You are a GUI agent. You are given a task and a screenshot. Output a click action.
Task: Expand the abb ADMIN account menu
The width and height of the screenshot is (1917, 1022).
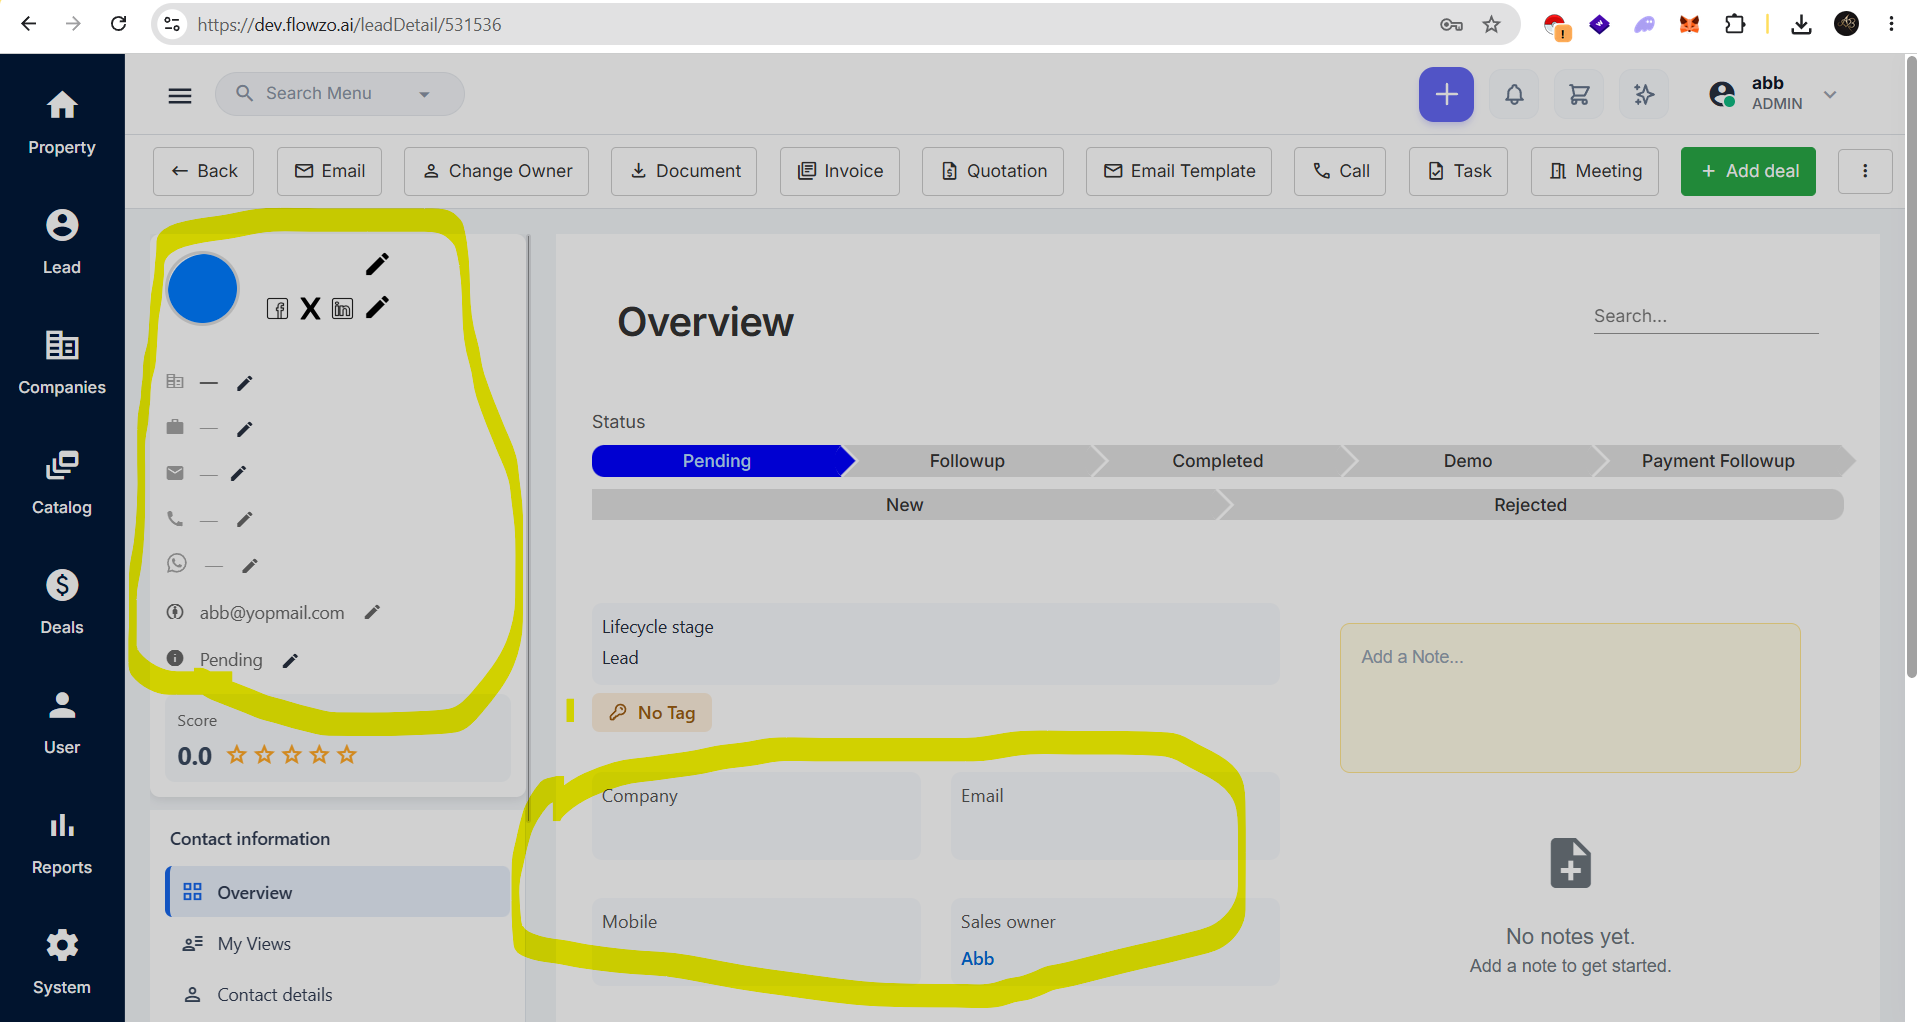(1830, 95)
